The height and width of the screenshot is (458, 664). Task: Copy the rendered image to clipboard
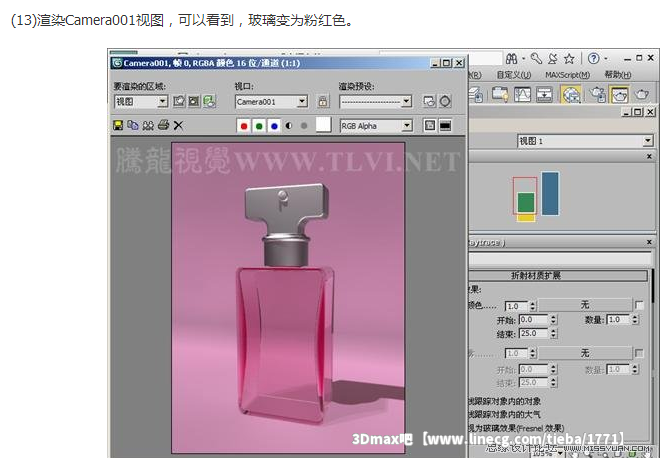133,125
